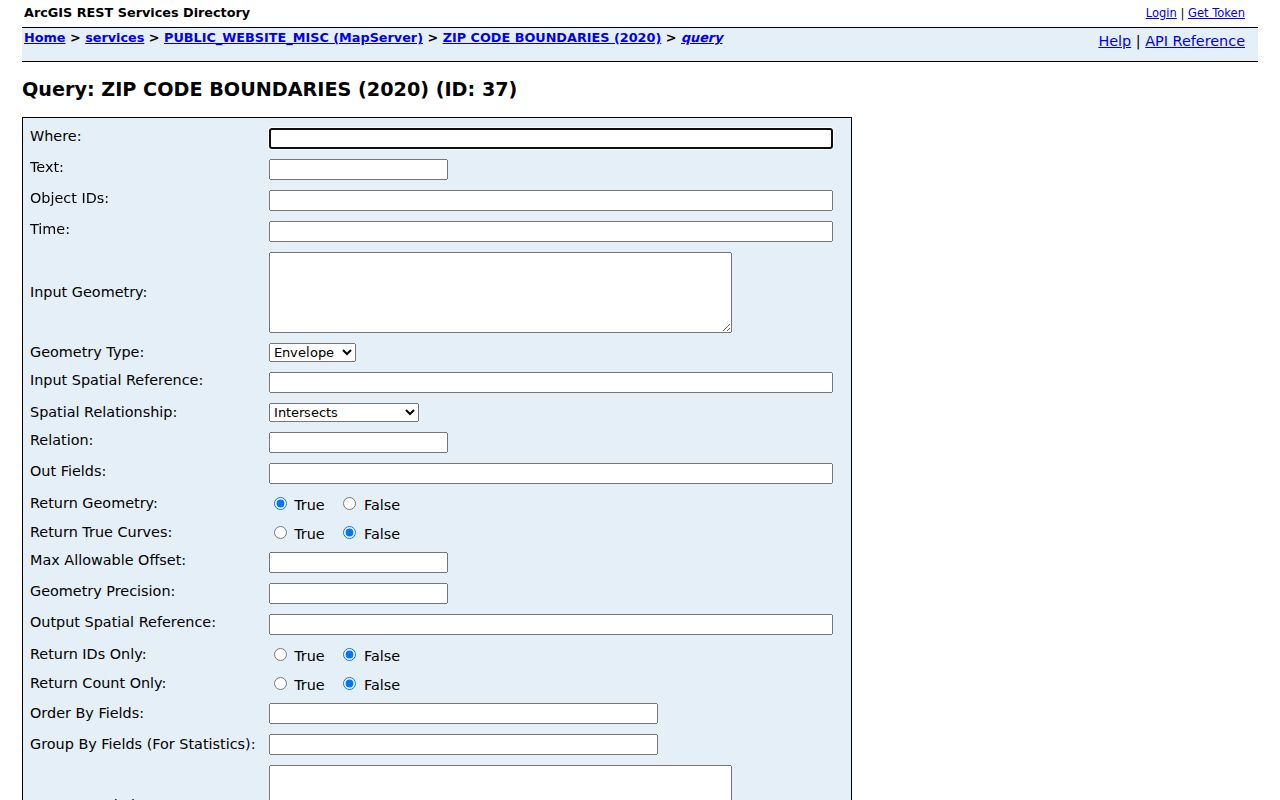
Task: Click the Get Token link
Action: 1216,13
